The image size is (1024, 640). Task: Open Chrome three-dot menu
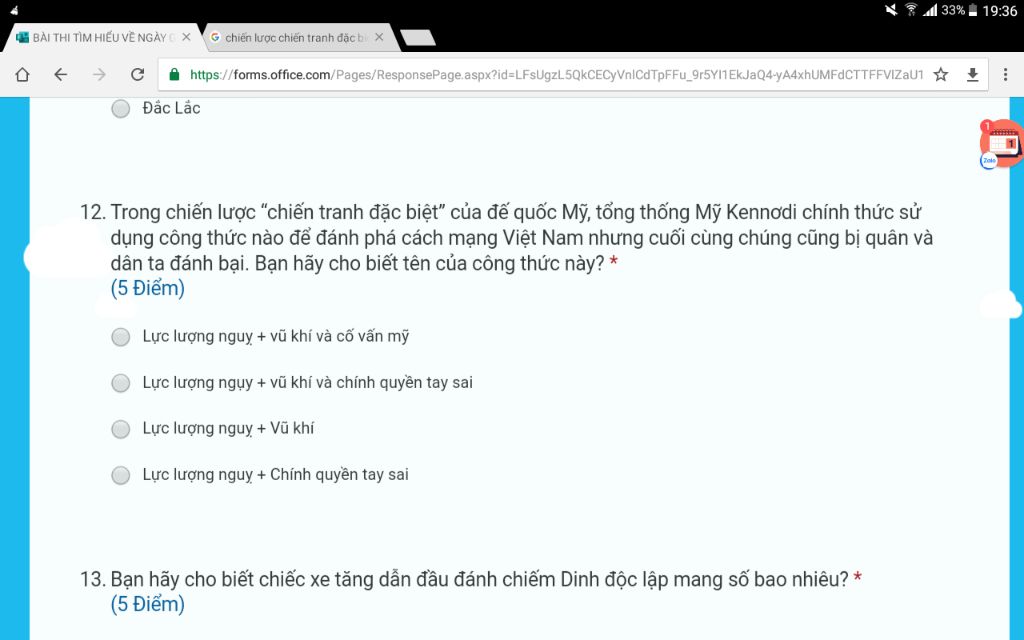pyautogui.click(x=1006, y=74)
